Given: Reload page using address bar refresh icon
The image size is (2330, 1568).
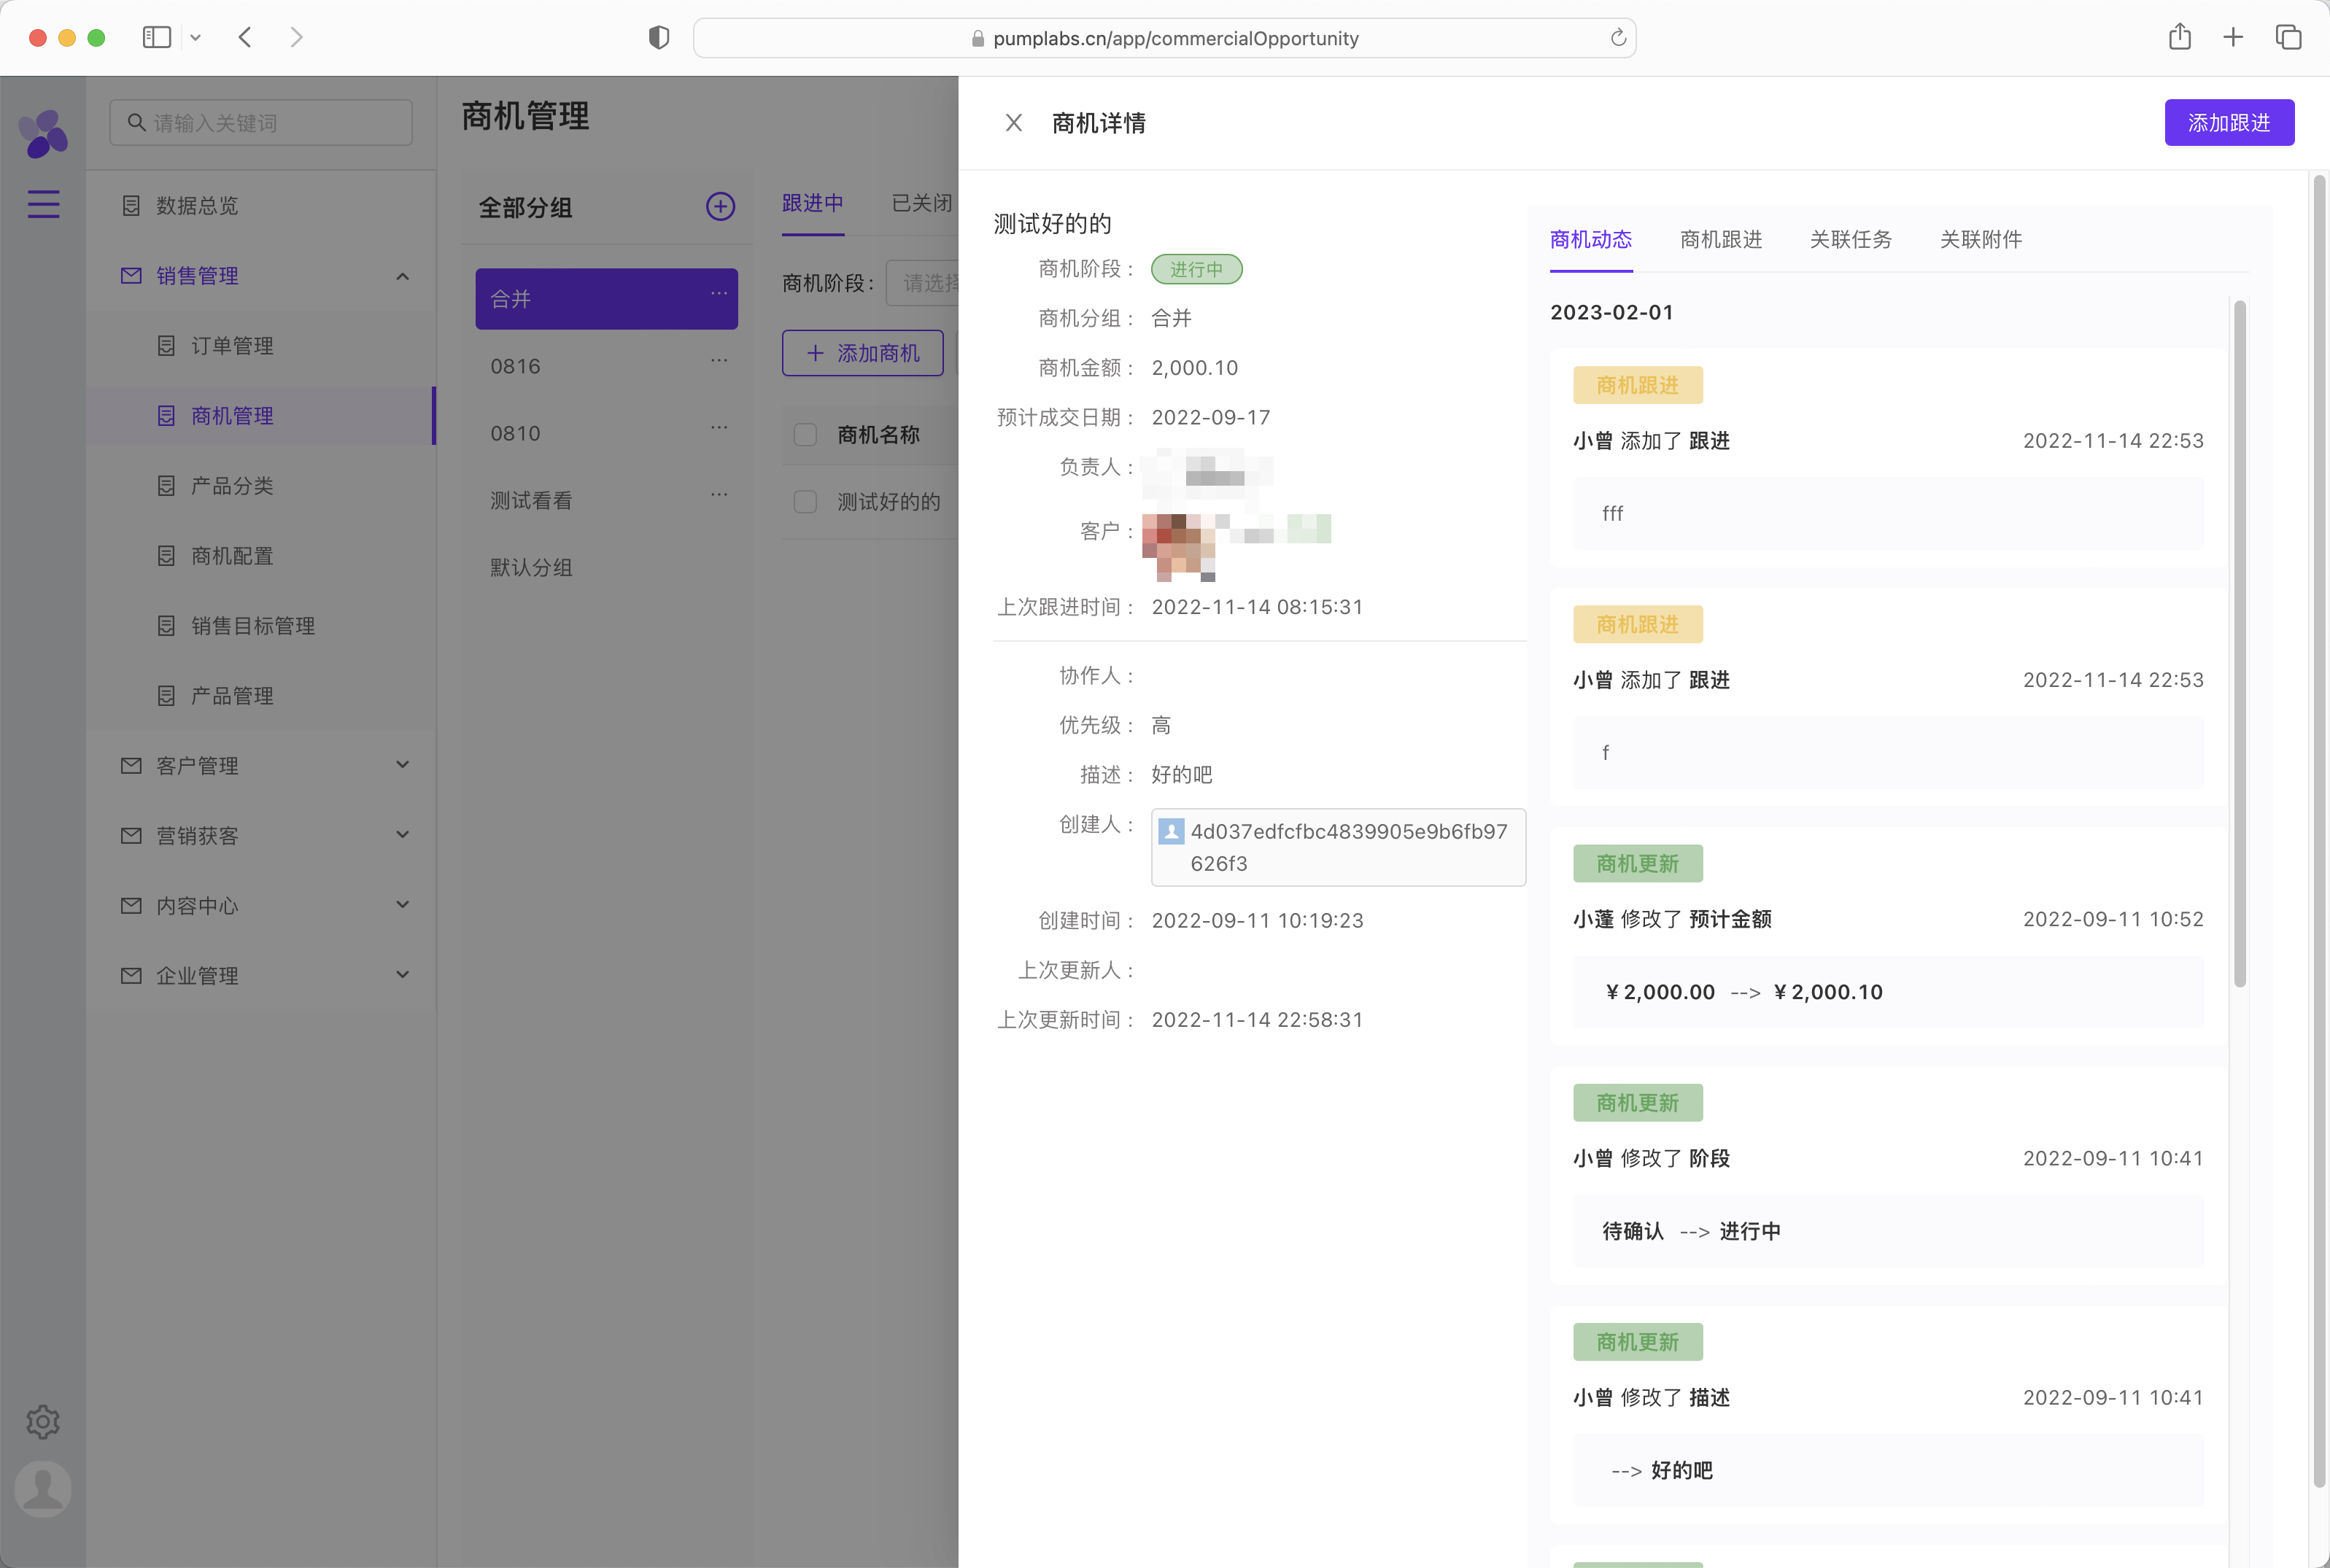Looking at the screenshot, I should [x=1617, y=38].
